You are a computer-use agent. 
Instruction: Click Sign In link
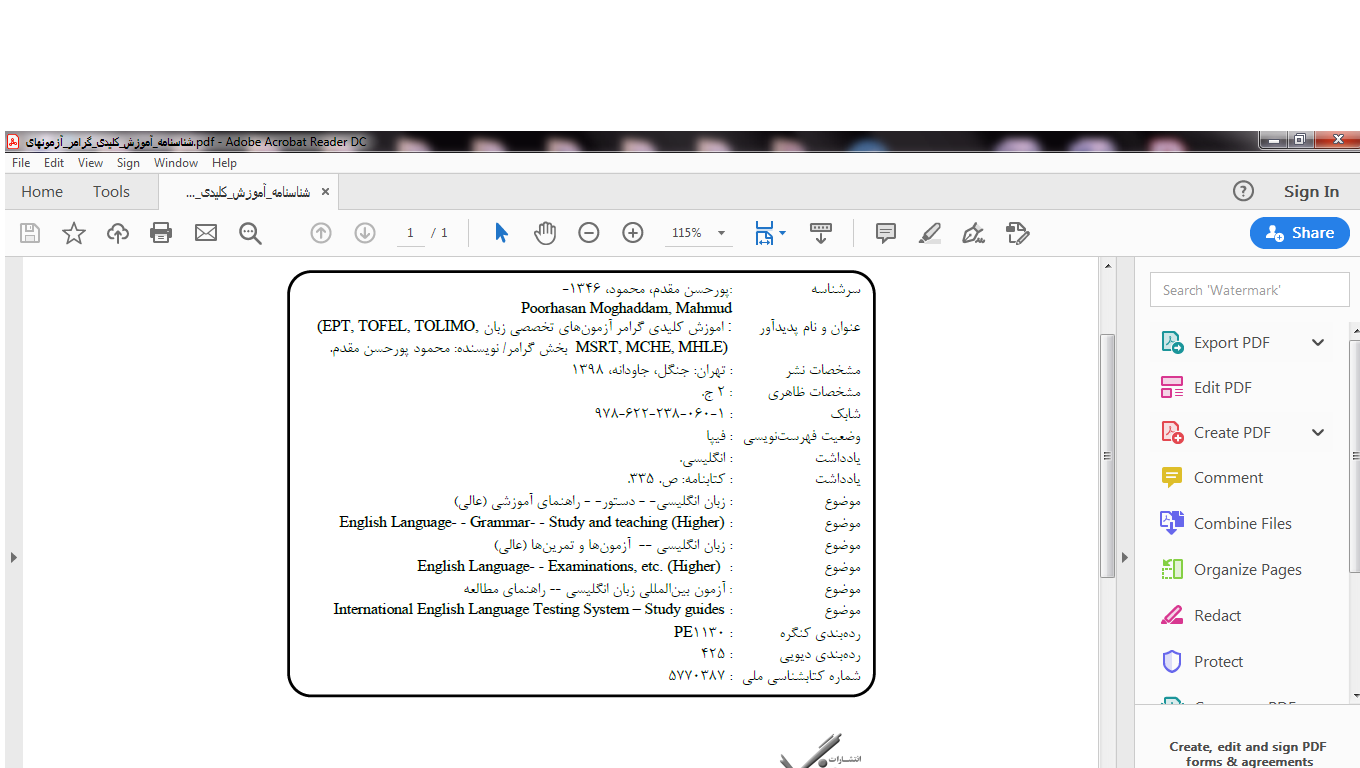click(1311, 192)
